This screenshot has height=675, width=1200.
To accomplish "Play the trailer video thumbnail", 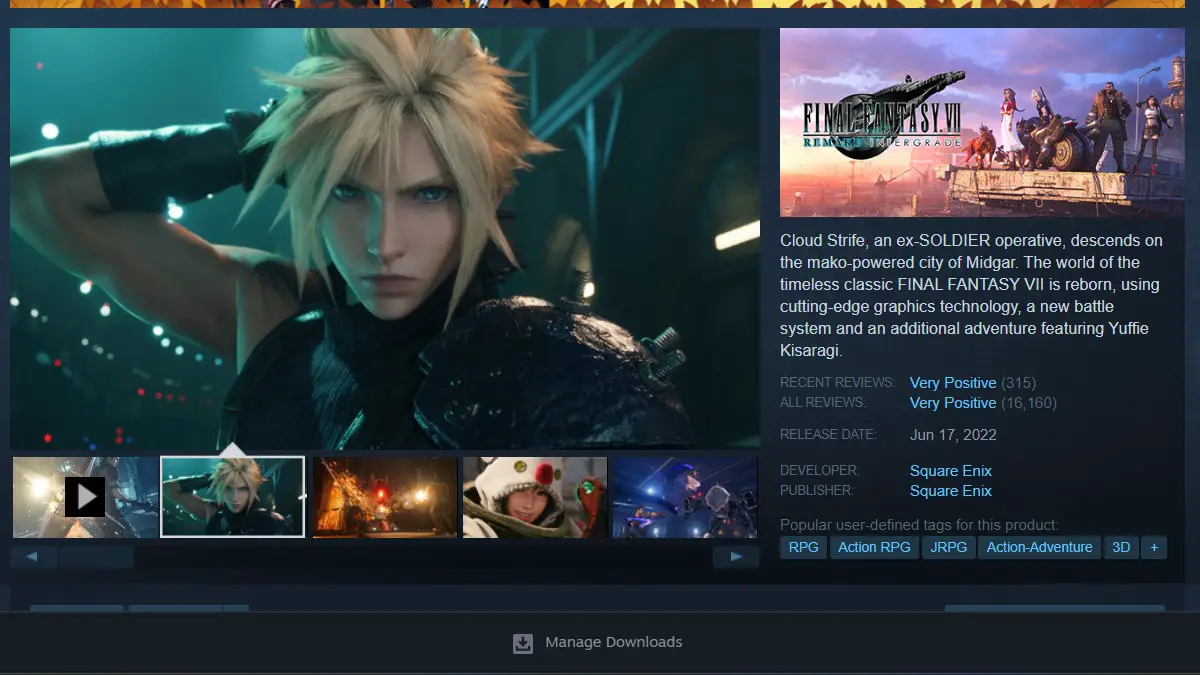I will (x=85, y=497).
